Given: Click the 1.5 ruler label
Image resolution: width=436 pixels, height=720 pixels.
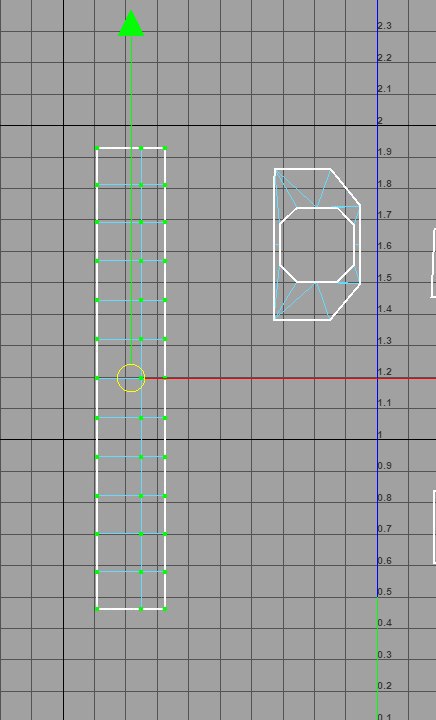Looking at the screenshot, I should (385, 277).
